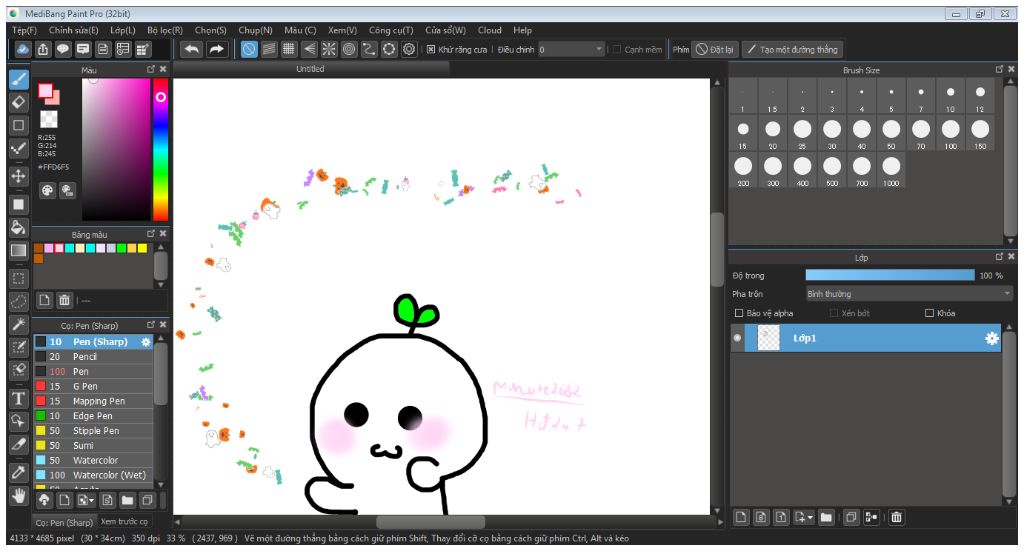Choose the G Pen brush
Viewport: 1024px width, 551px height.
[x=93, y=386]
